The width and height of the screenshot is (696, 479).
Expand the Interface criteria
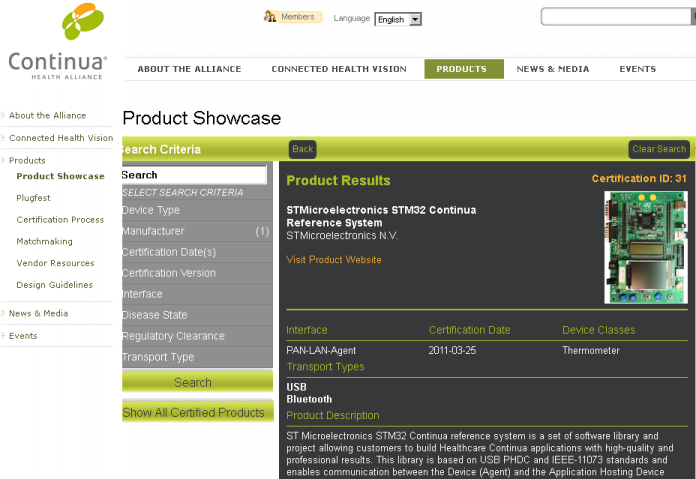coord(197,294)
